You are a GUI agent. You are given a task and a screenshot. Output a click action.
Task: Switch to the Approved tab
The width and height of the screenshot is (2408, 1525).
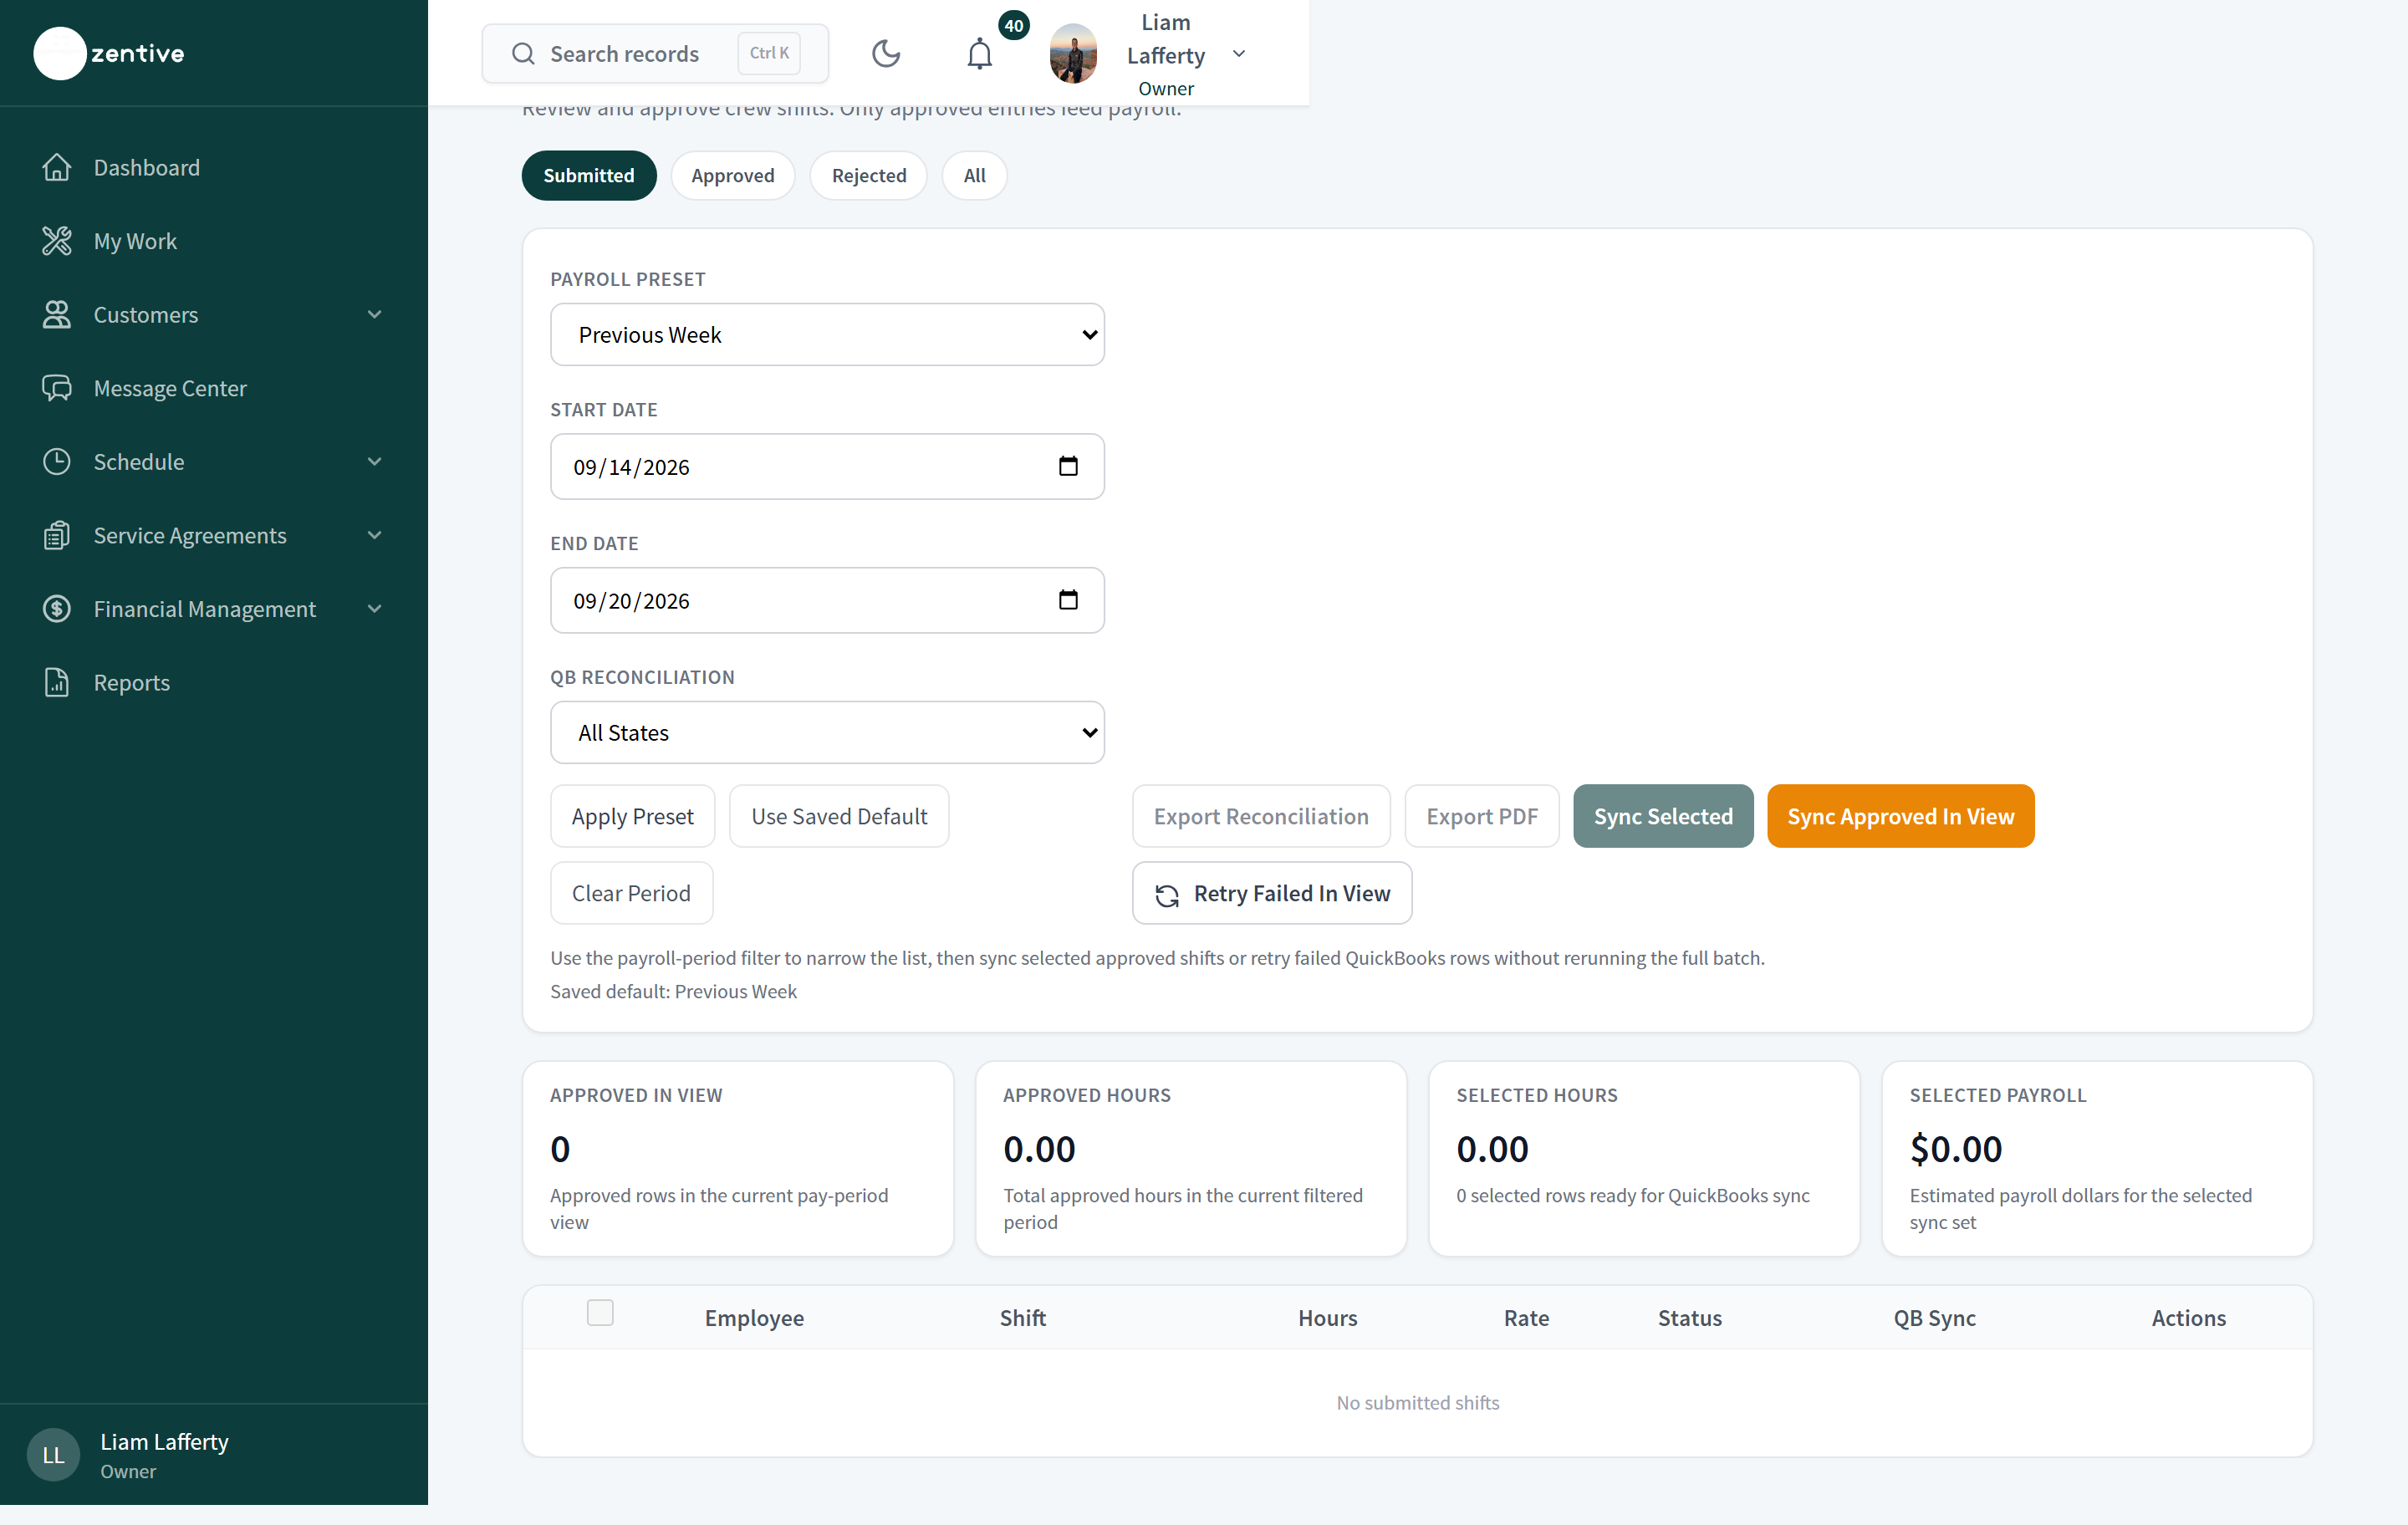(x=733, y=175)
